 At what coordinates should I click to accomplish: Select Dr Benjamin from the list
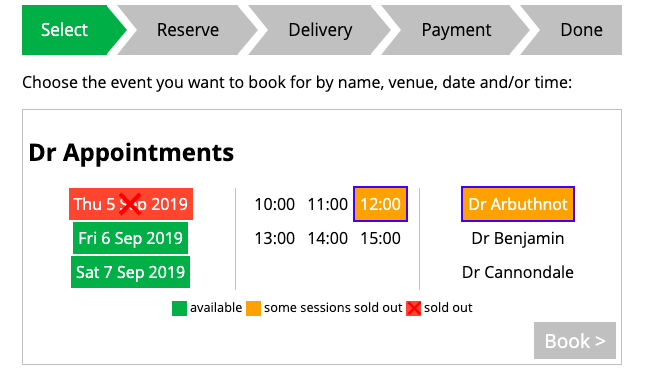point(518,238)
